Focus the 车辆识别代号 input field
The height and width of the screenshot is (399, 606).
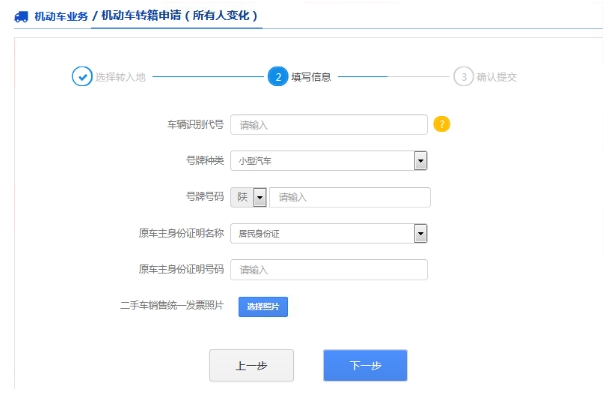[x=329, y=124]
